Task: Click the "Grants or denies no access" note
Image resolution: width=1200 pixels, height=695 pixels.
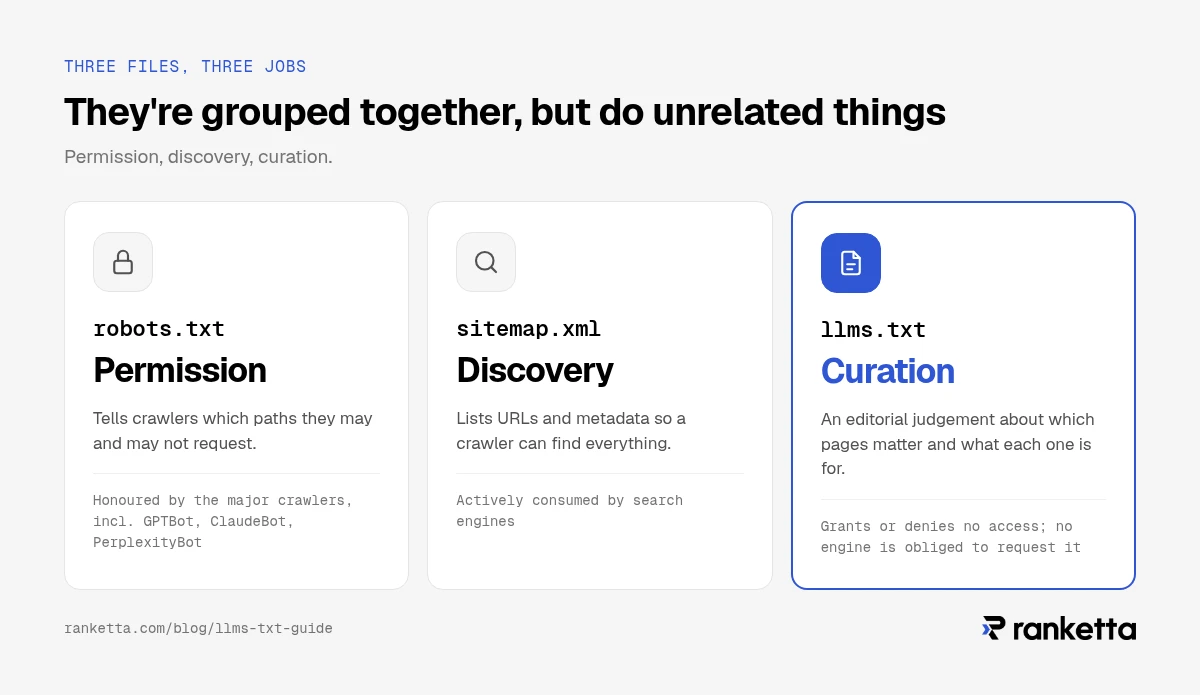Action: tap(951, 537)
